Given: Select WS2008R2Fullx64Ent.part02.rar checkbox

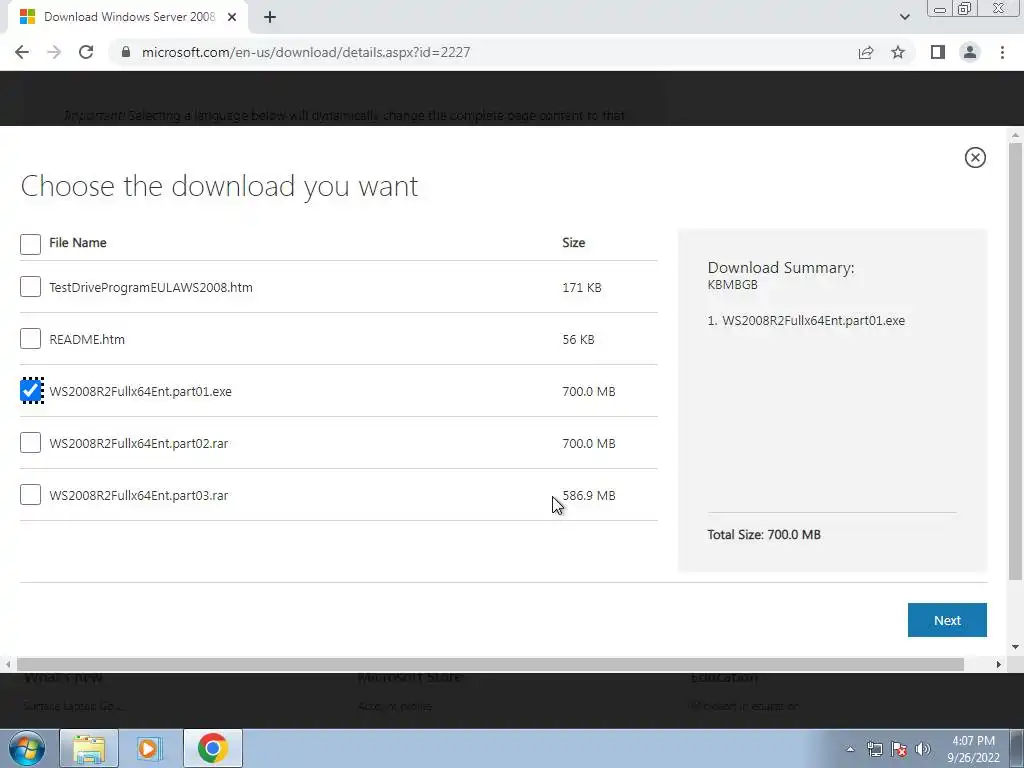Looking at the screenshot, I should pyautogui.click(x=31, y=443).
